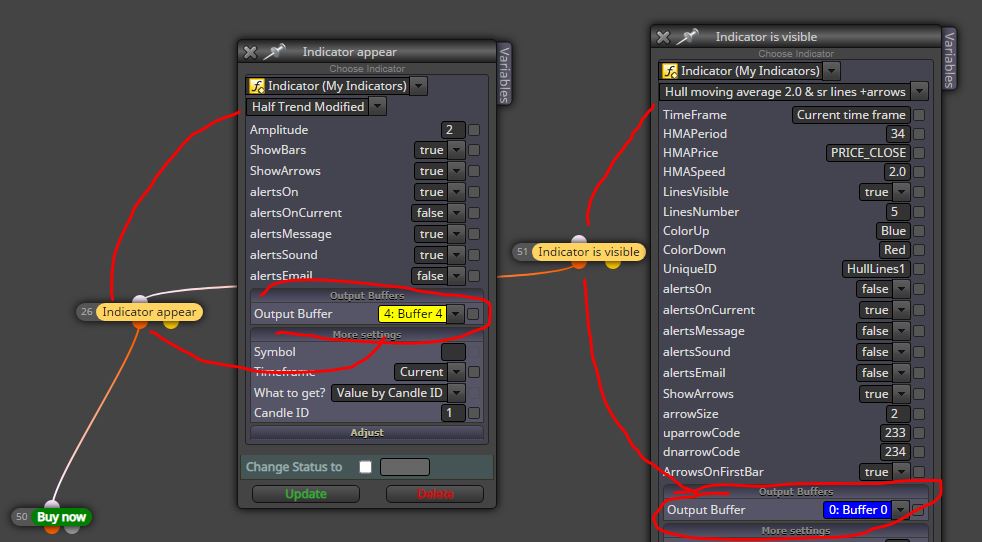The image size is (982, 542).
Task: Edit the Amplitude value field
Action: [x=453, y=130]
